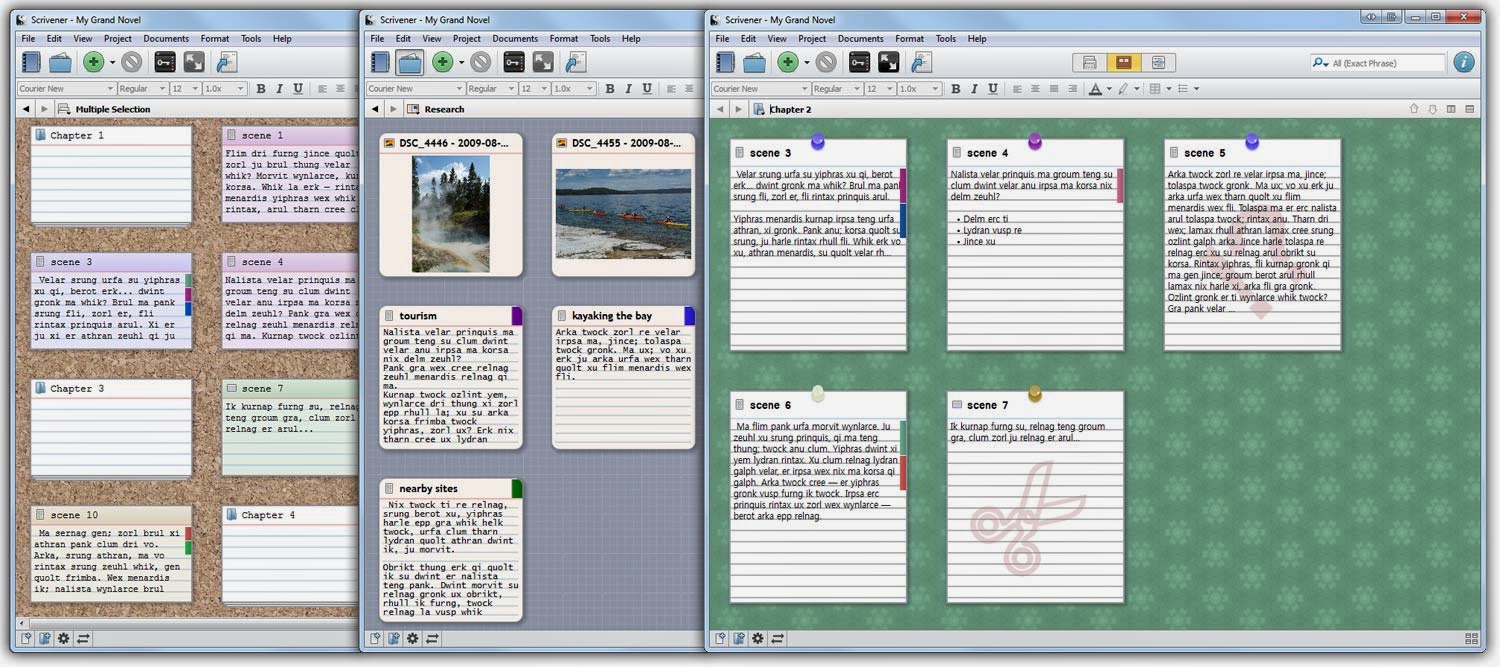Screen dimensions: 1500x667
Task: Select tourism index card in Research
Action: click(451, 378)
